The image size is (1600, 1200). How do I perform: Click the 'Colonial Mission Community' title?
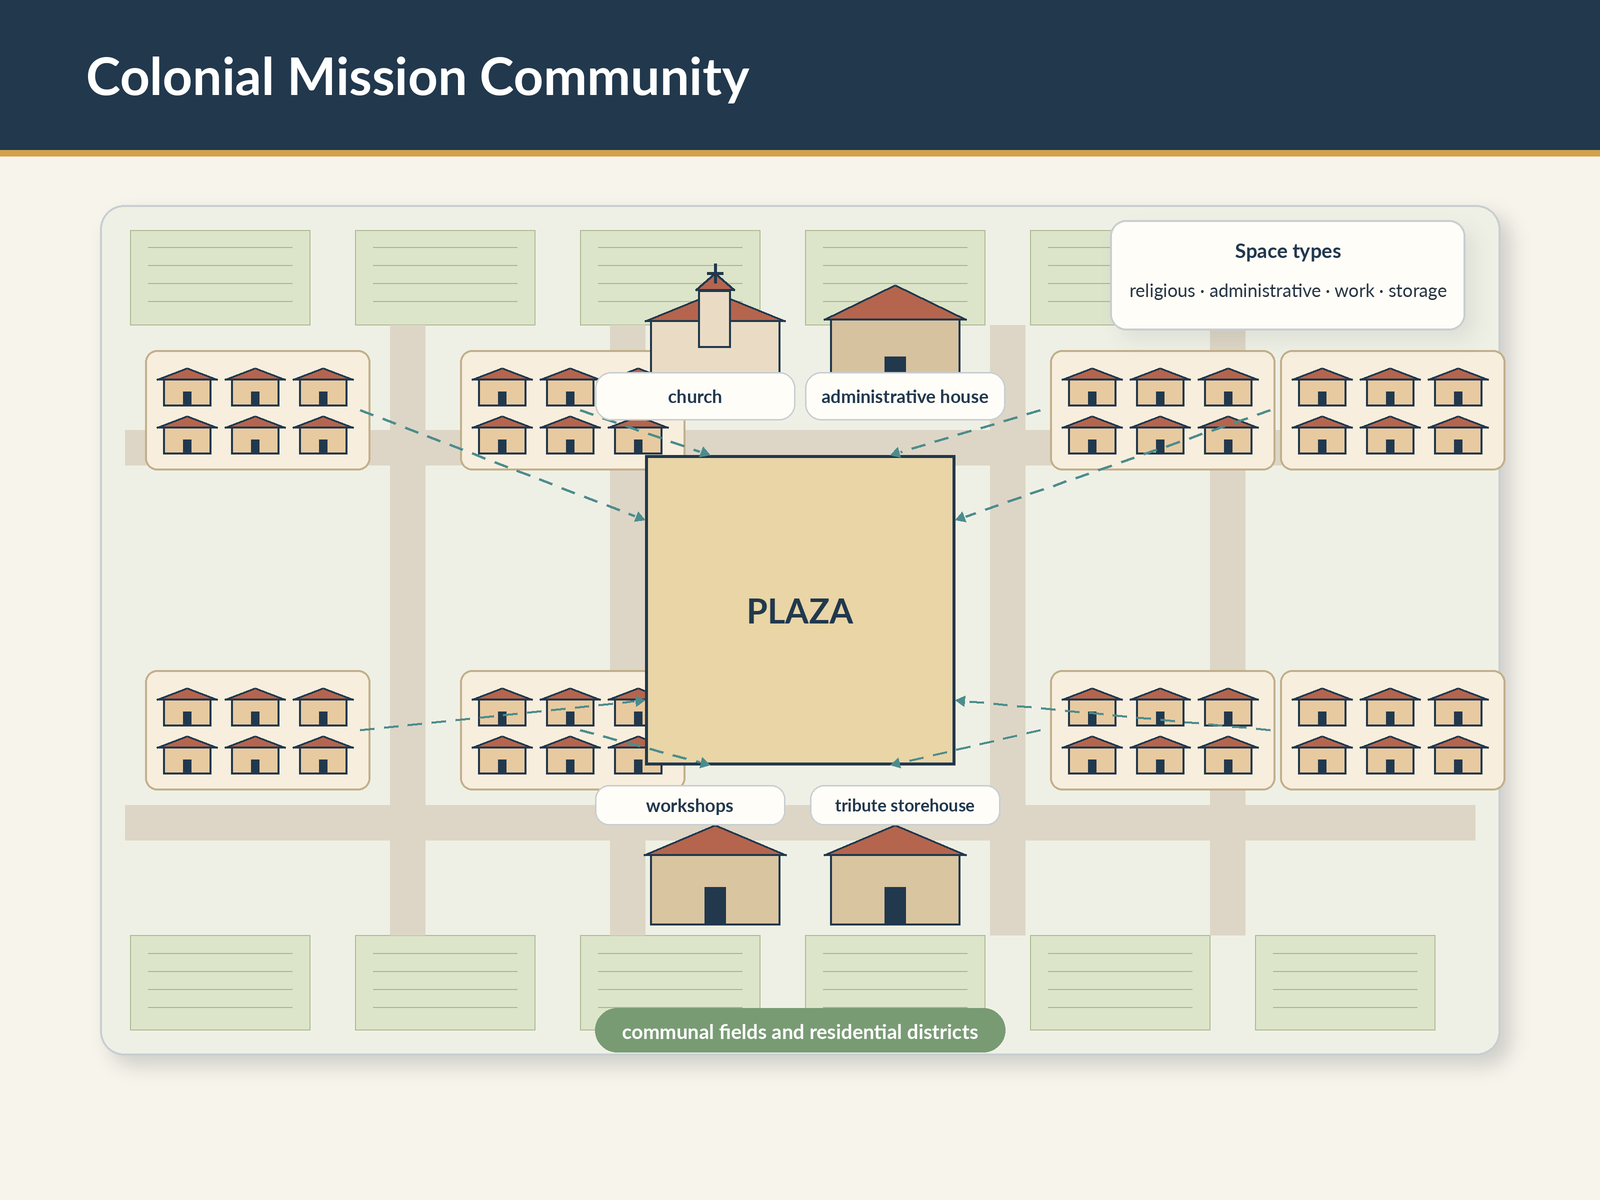tap(417, 77)
